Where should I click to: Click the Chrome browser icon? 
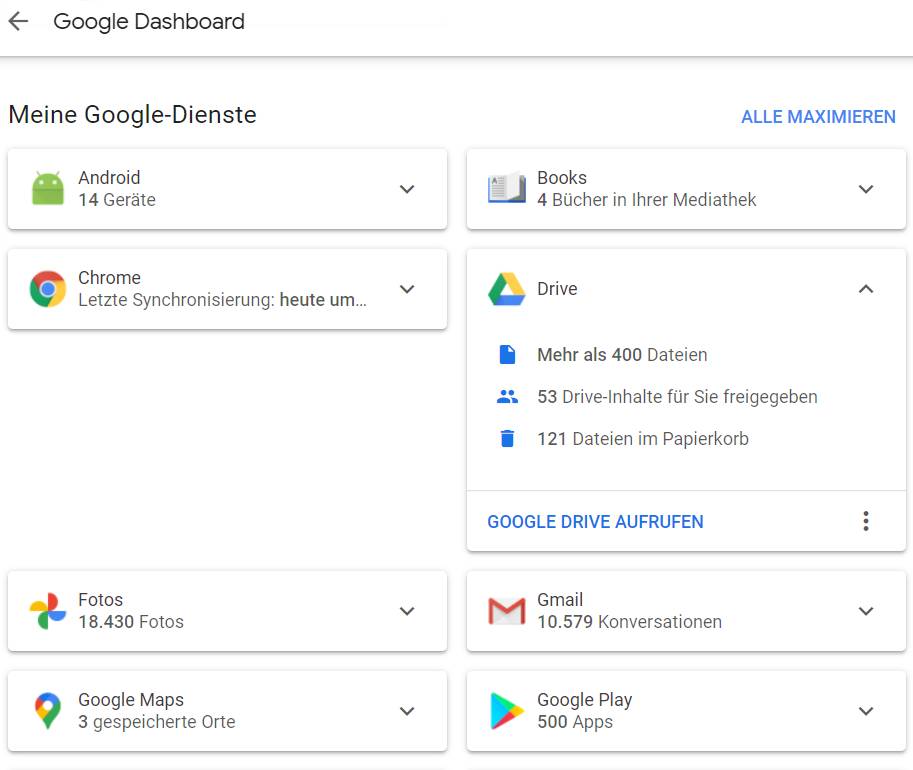tap(47, 289)
